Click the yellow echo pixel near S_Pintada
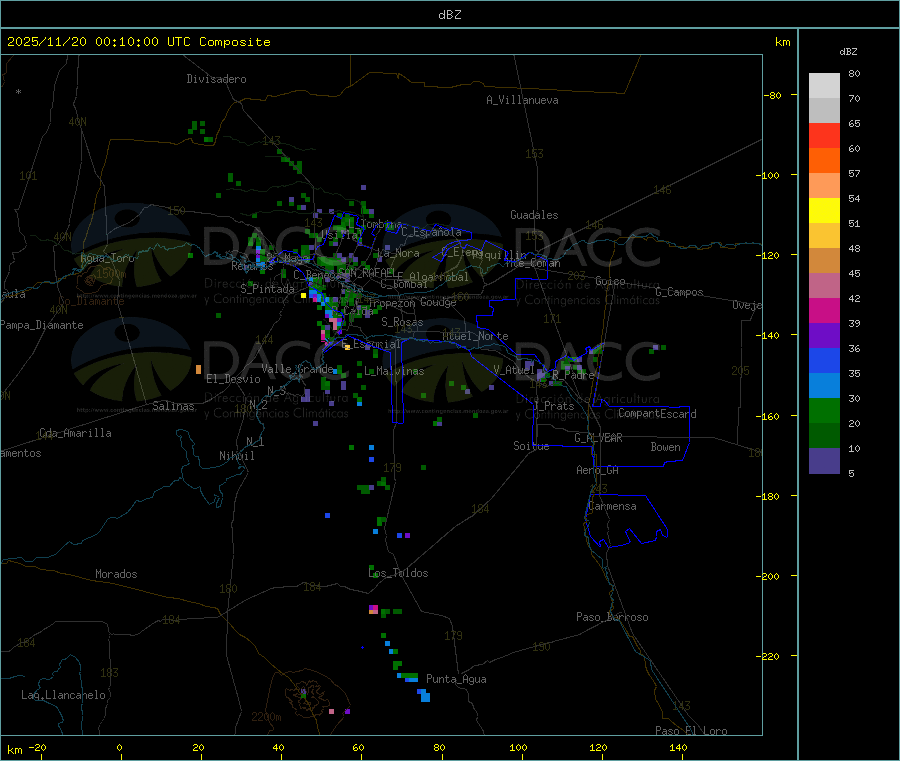Viewport: 900px width, 761px height. click(303, 296)
